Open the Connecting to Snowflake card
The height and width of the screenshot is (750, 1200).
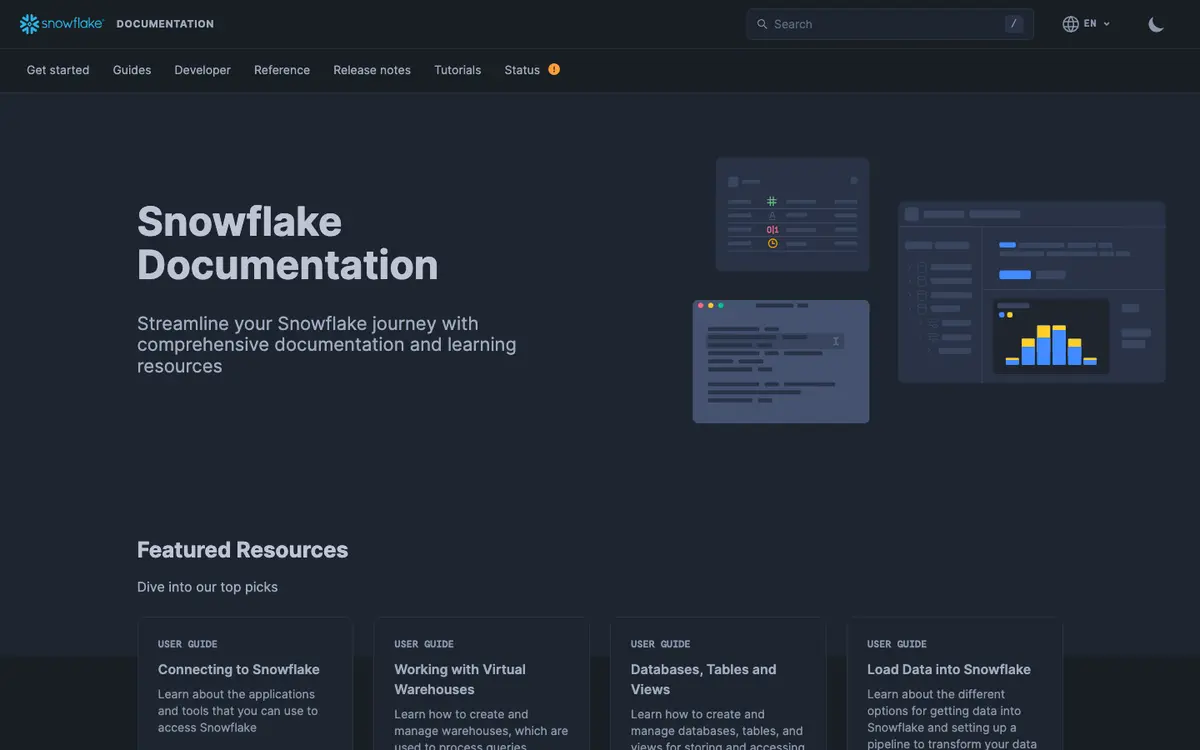tap(245, 684)
